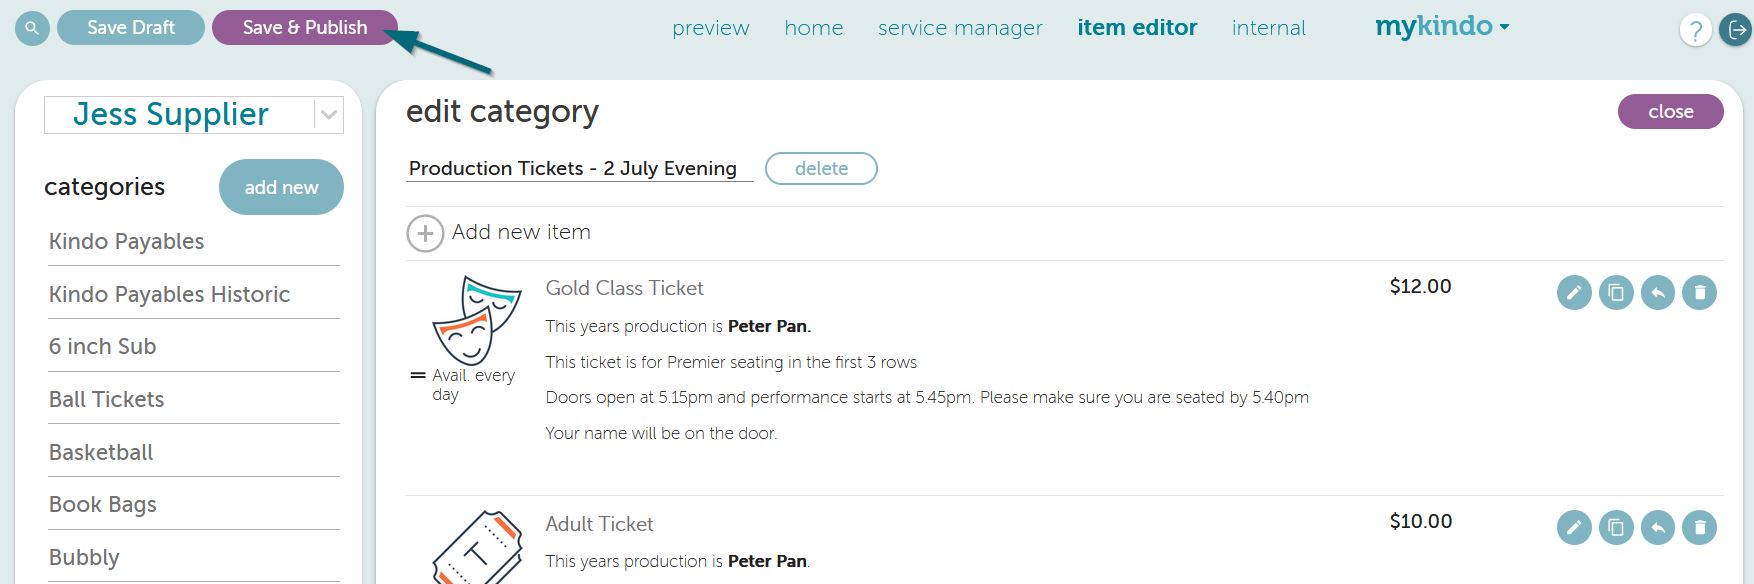Duplicate the Adult Ticket item
Screen dimensions: 1754x584
tap(1616, 527)
